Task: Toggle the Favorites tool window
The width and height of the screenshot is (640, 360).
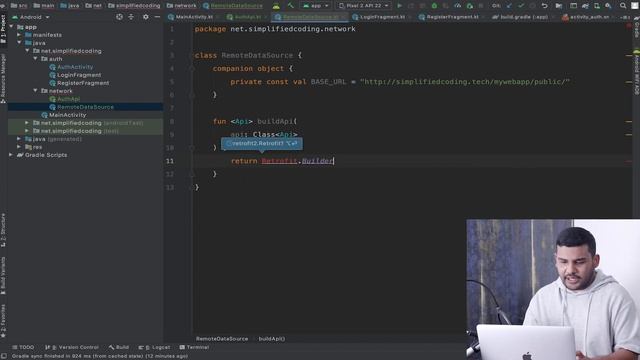Action: click(x=3, y=320)
